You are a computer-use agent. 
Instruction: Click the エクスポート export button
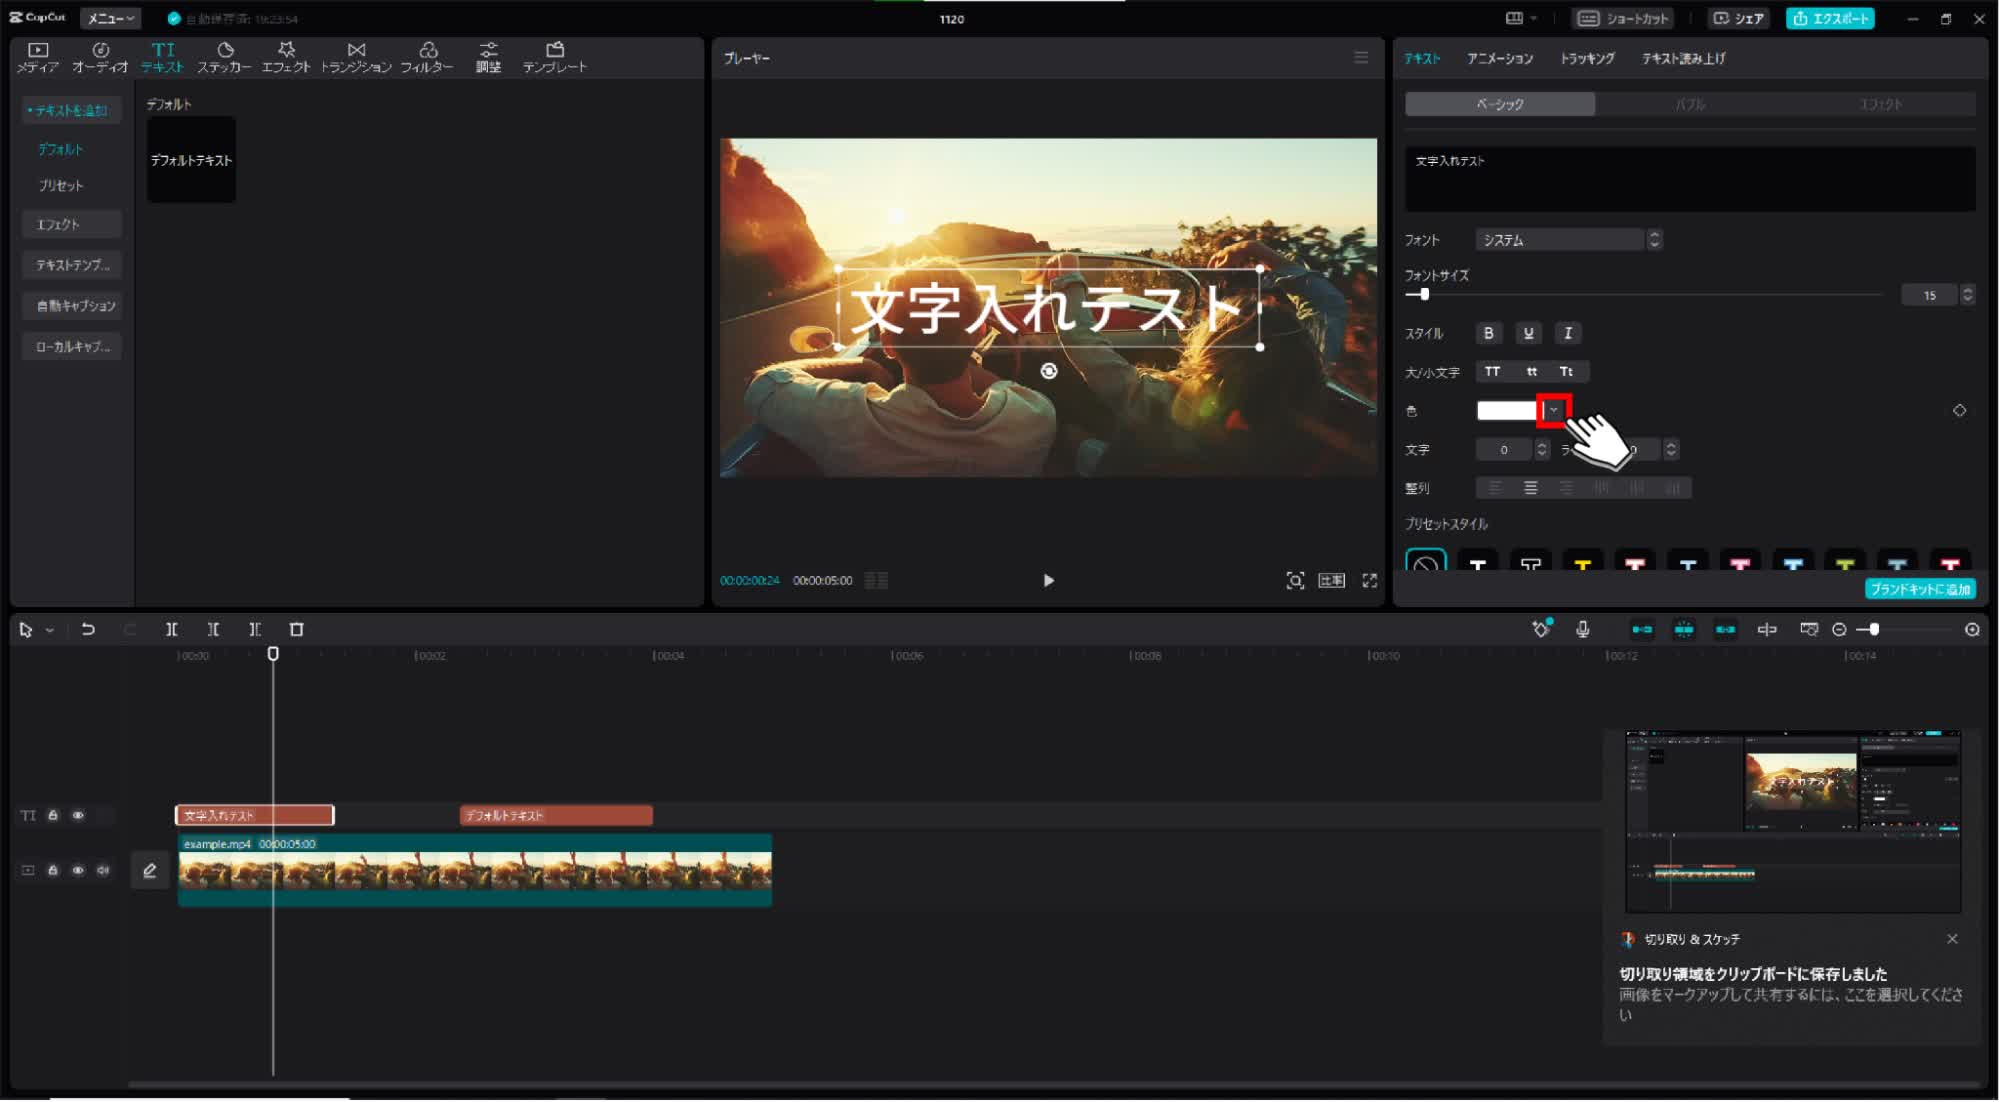1830,18
